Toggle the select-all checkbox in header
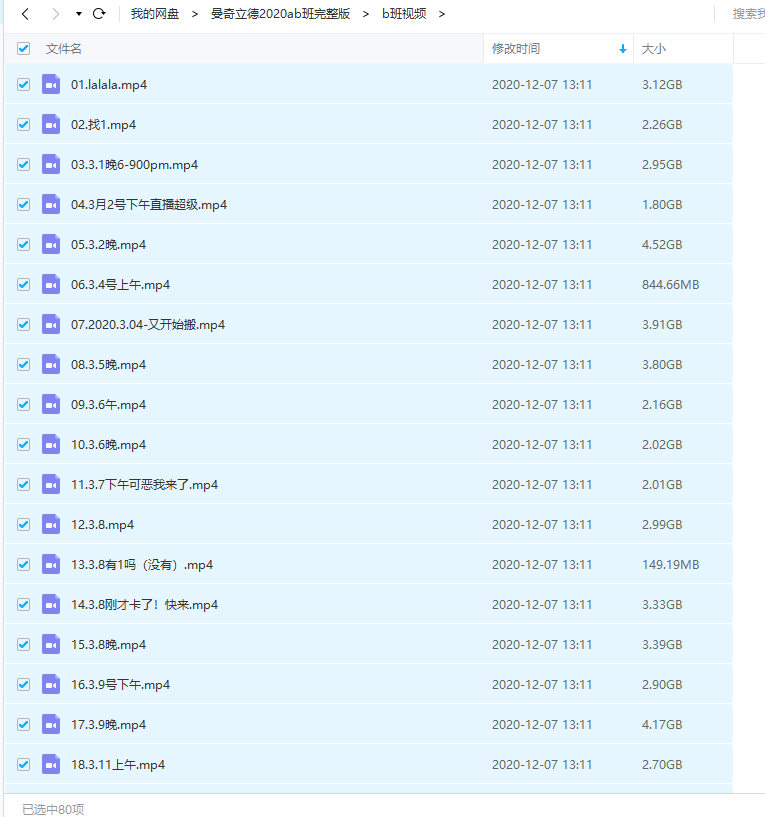Screen dimensions: 765x817 point(23,48)
